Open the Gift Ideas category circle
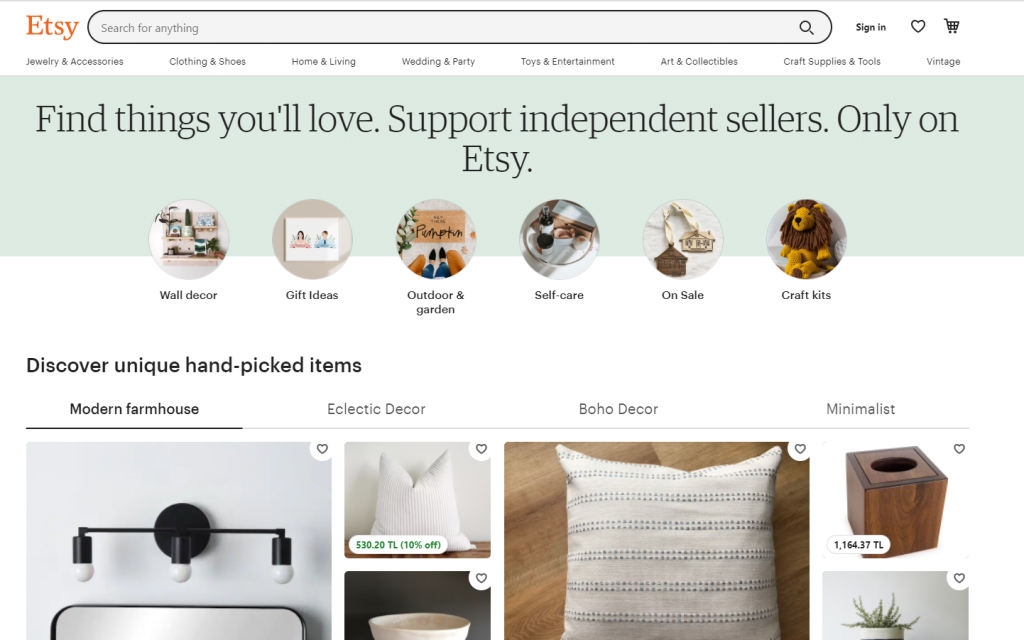The width and height of the screenshot is (1024, 640). pyautogui.click(x=312, y=238)
